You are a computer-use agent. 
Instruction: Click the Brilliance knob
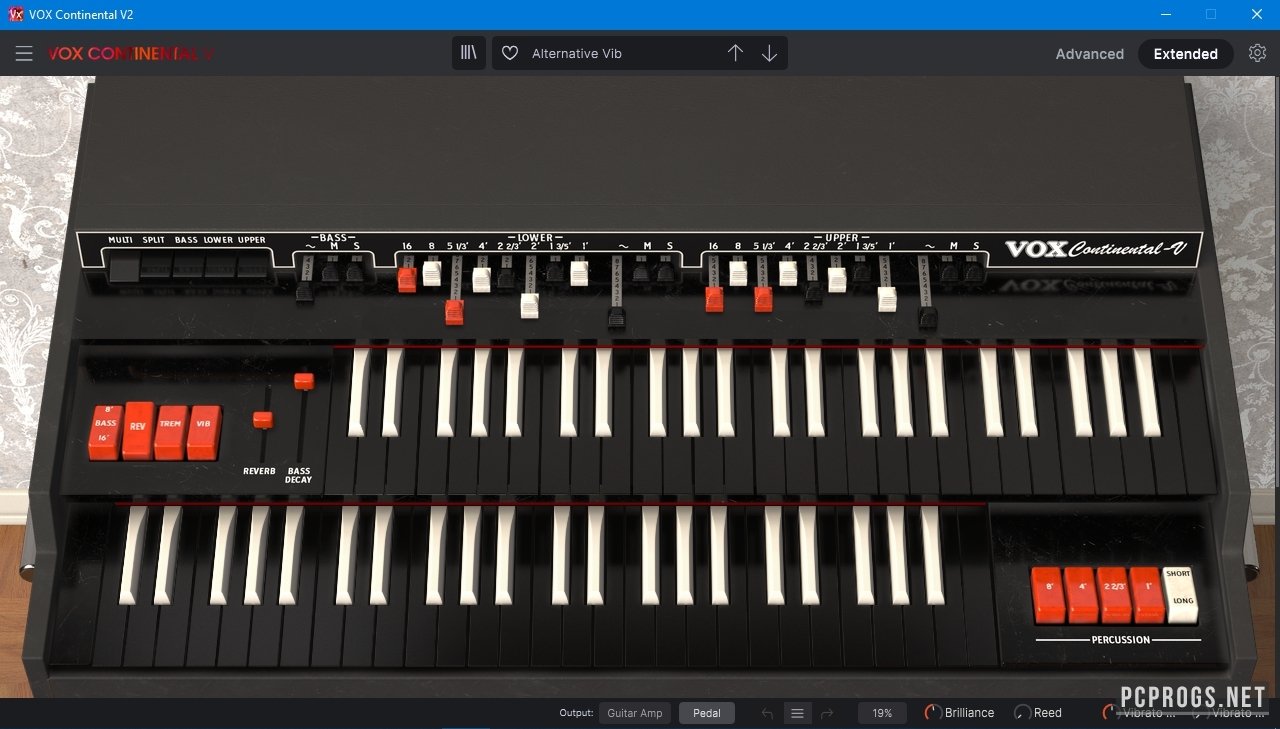coord(933,713)
